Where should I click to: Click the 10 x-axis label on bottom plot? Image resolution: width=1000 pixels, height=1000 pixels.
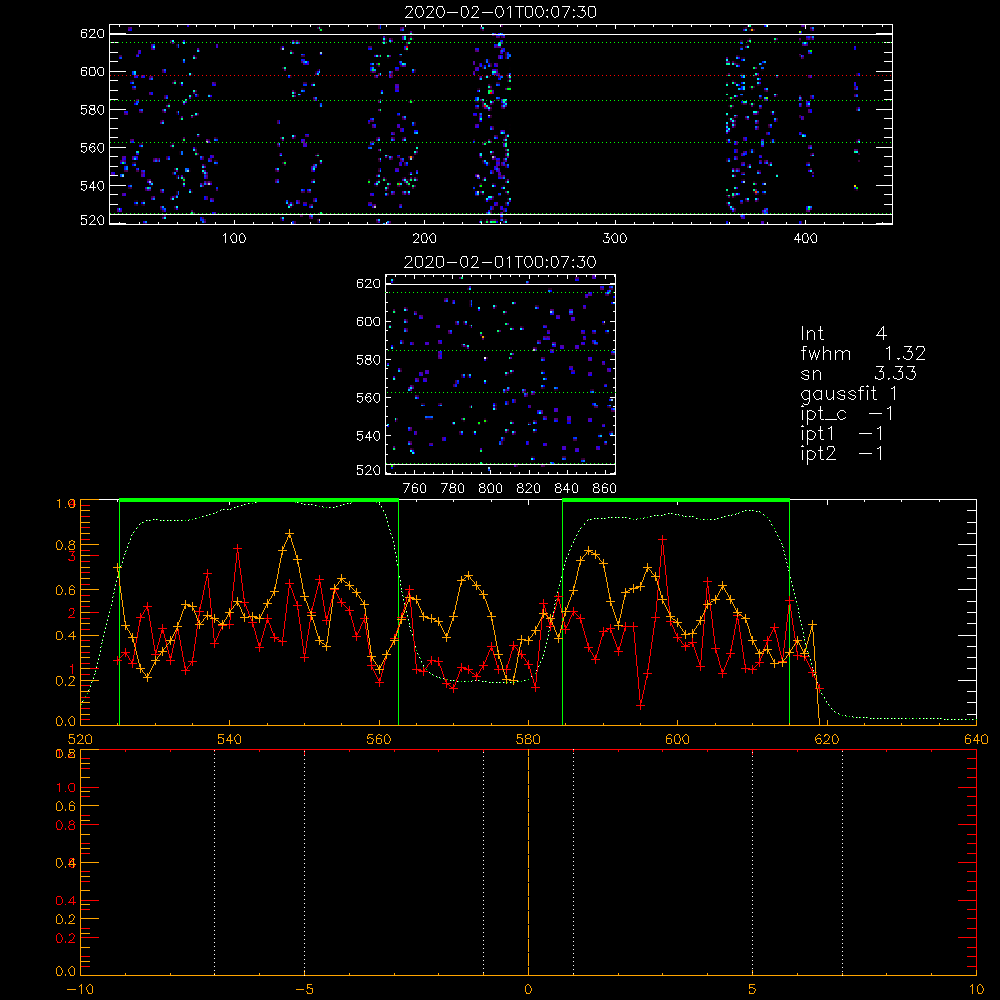click(976, 990)
